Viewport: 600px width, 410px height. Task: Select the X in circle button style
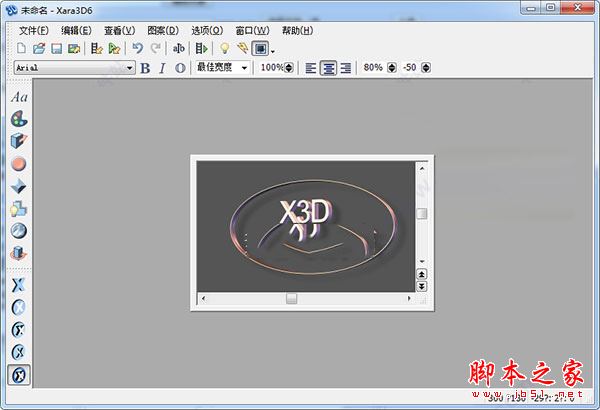click(x=18, y=307)
